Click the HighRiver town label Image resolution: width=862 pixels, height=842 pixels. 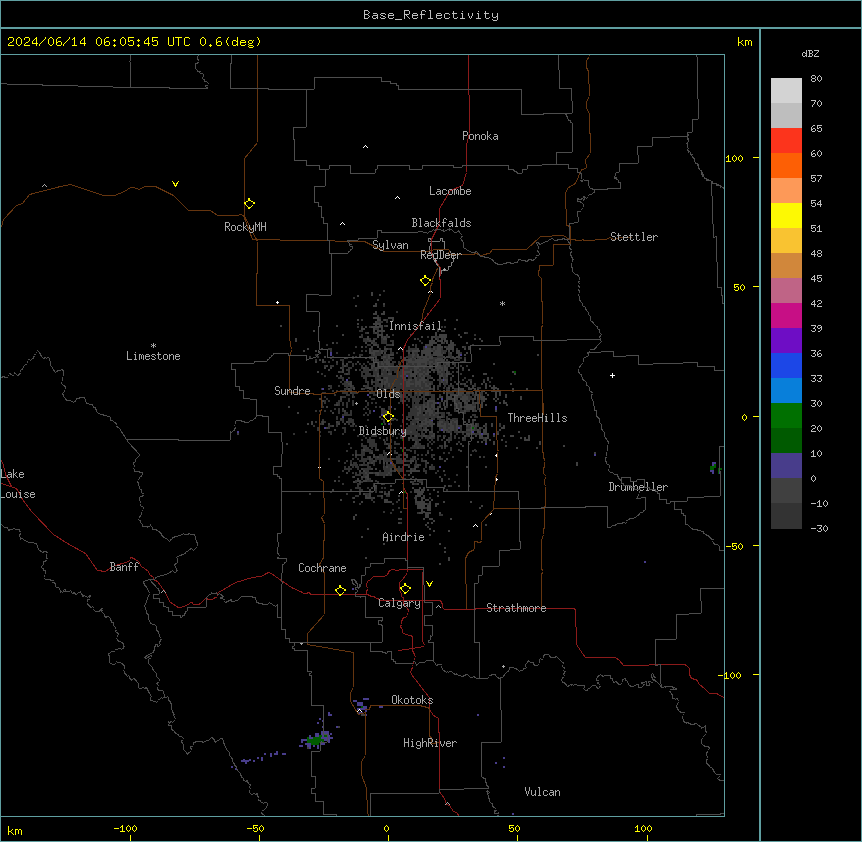click(x=430, y=743)
